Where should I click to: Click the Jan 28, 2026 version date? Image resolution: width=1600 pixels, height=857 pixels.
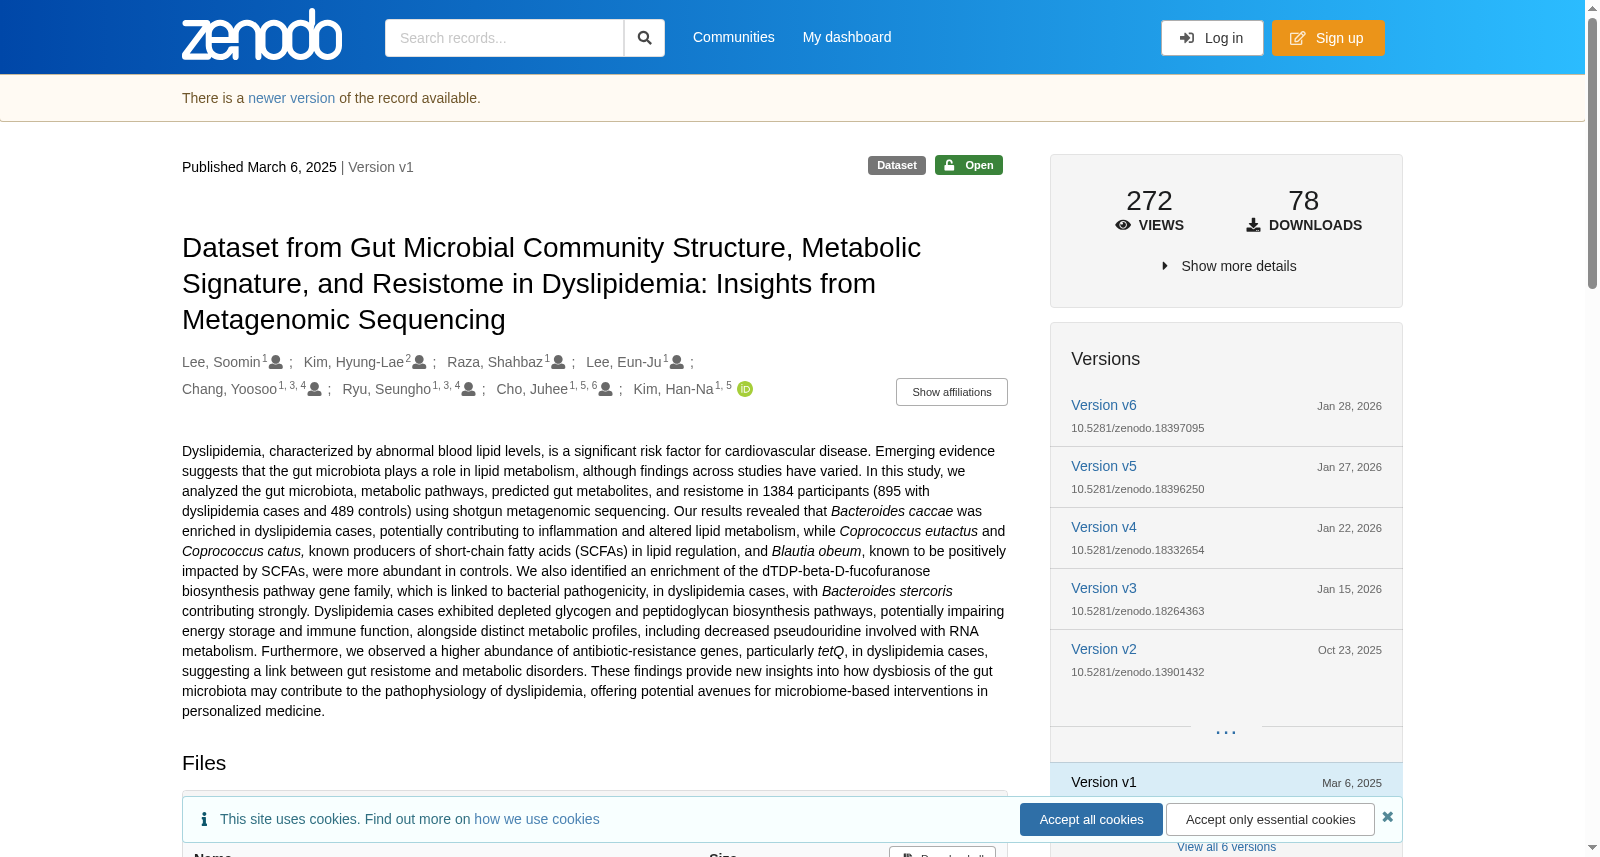pos(1349,406)
